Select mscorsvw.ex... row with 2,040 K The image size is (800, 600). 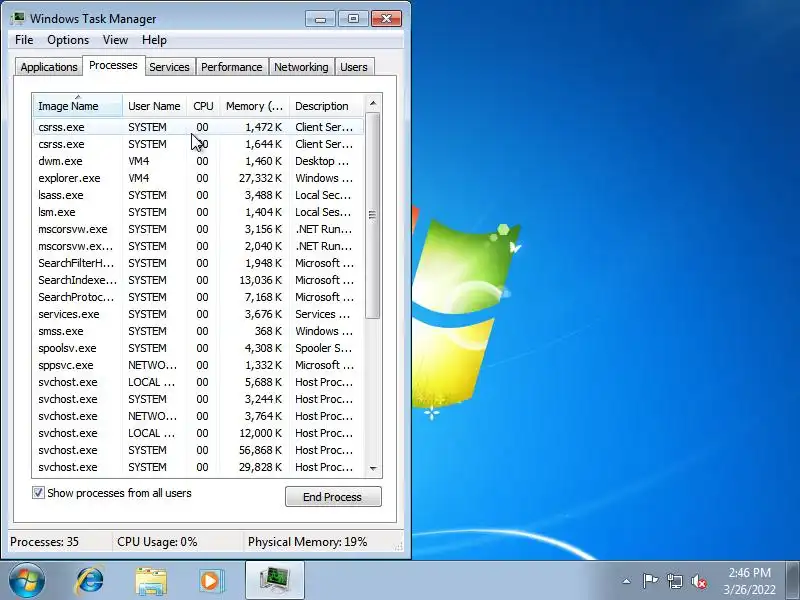coord(198,246)
